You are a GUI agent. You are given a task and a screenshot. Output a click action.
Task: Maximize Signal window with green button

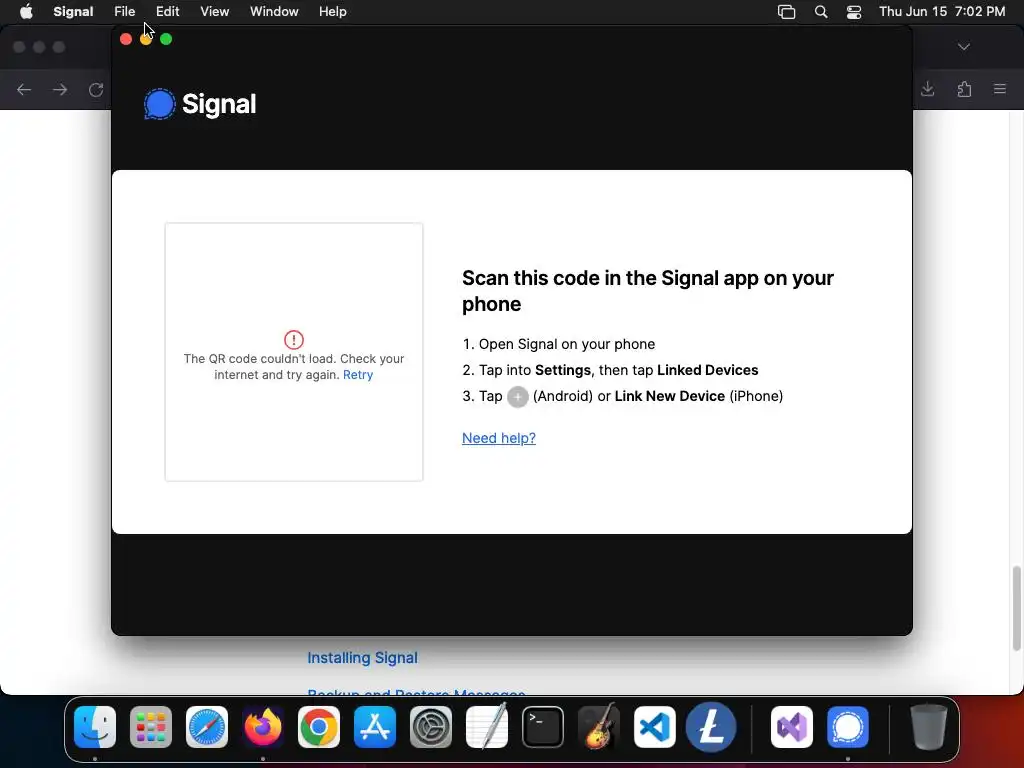166,39
